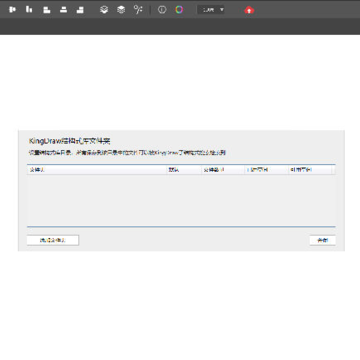
Task: Select the stair-step blocks alignment icon
Action: pyautogui.click(x=80, y=10)
